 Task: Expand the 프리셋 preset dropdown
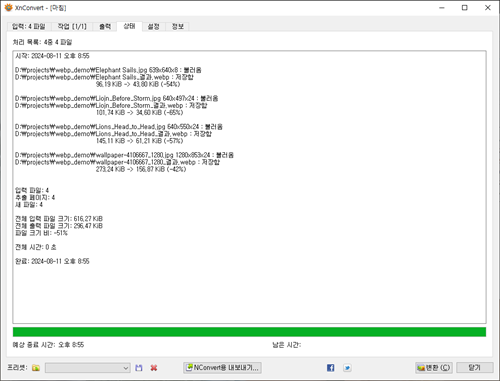[x=88, y=368]
